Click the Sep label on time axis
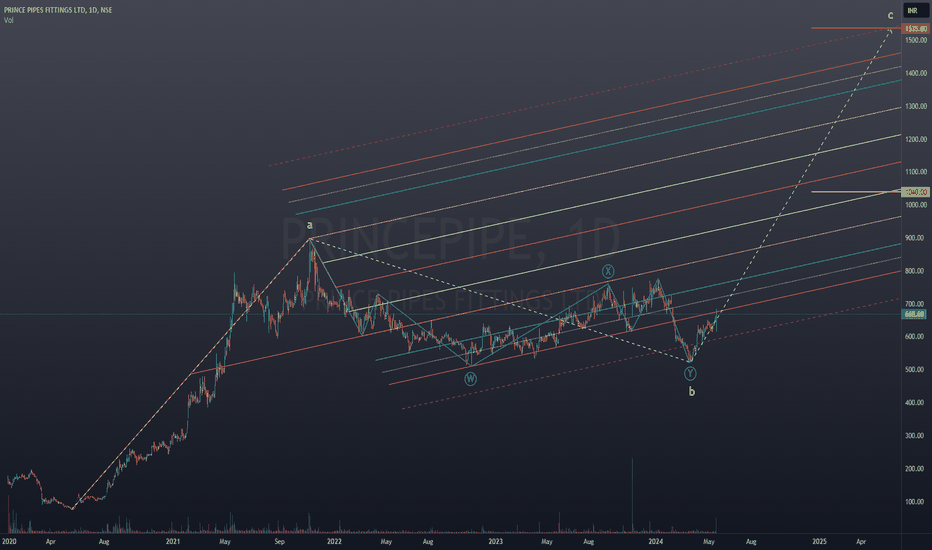Viewport: 932px width, 550px height. (279, 542)
